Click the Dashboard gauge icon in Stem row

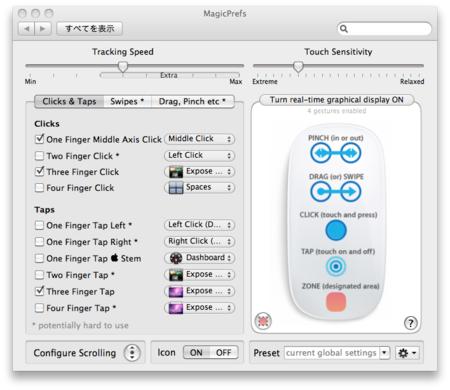point(176,258)
